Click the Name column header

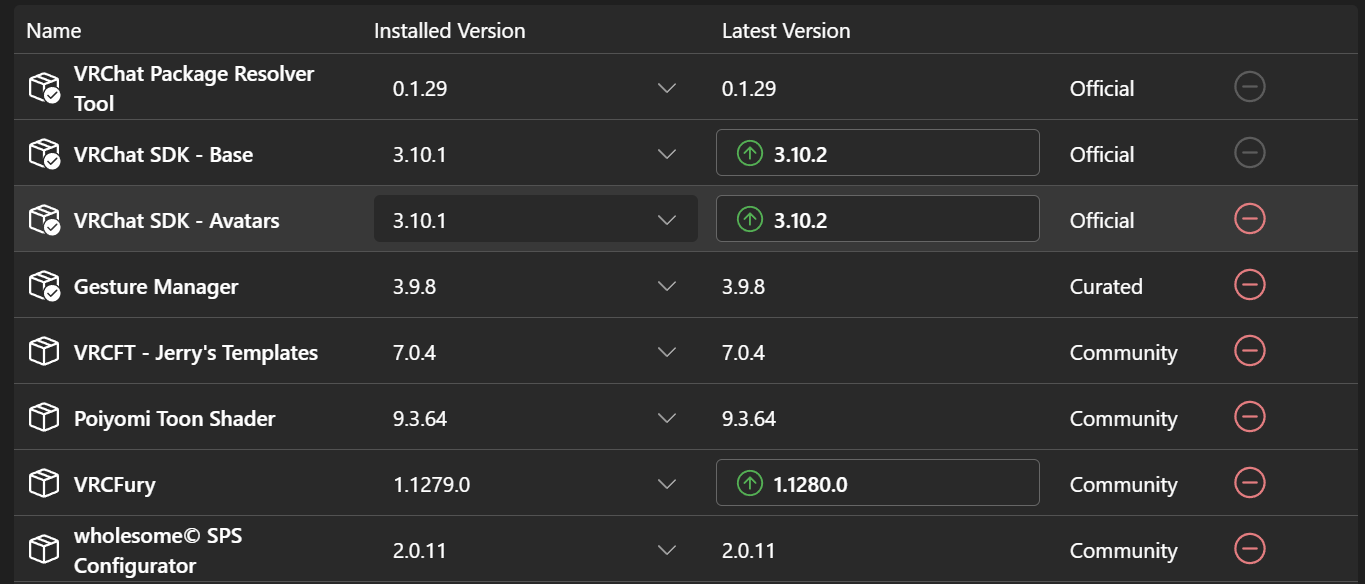(54, 31)
